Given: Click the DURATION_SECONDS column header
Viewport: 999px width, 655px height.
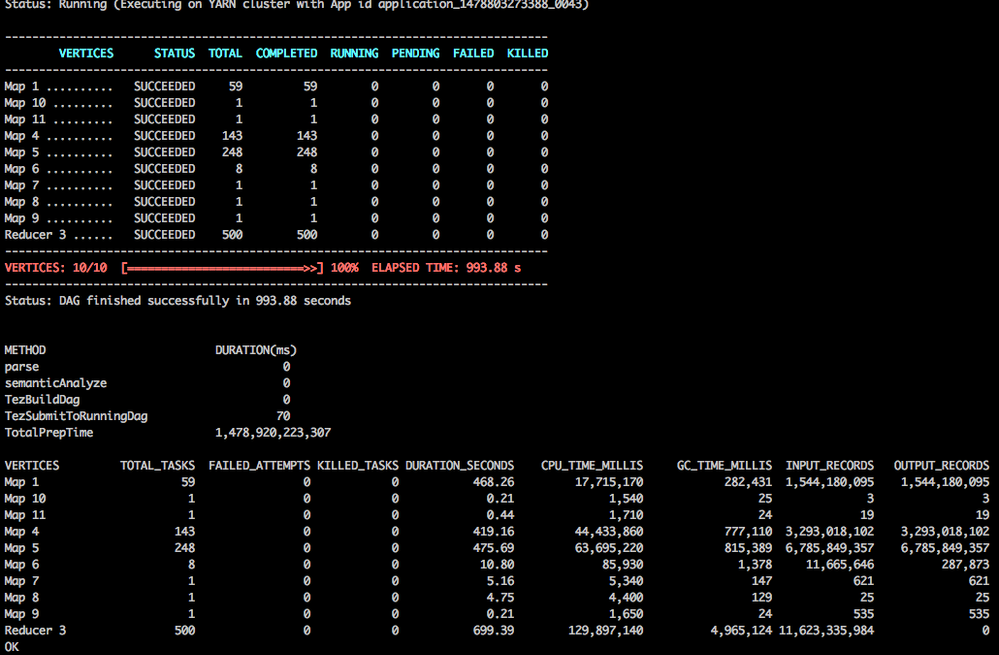Looking at the screenshot, I should [459, 466].
